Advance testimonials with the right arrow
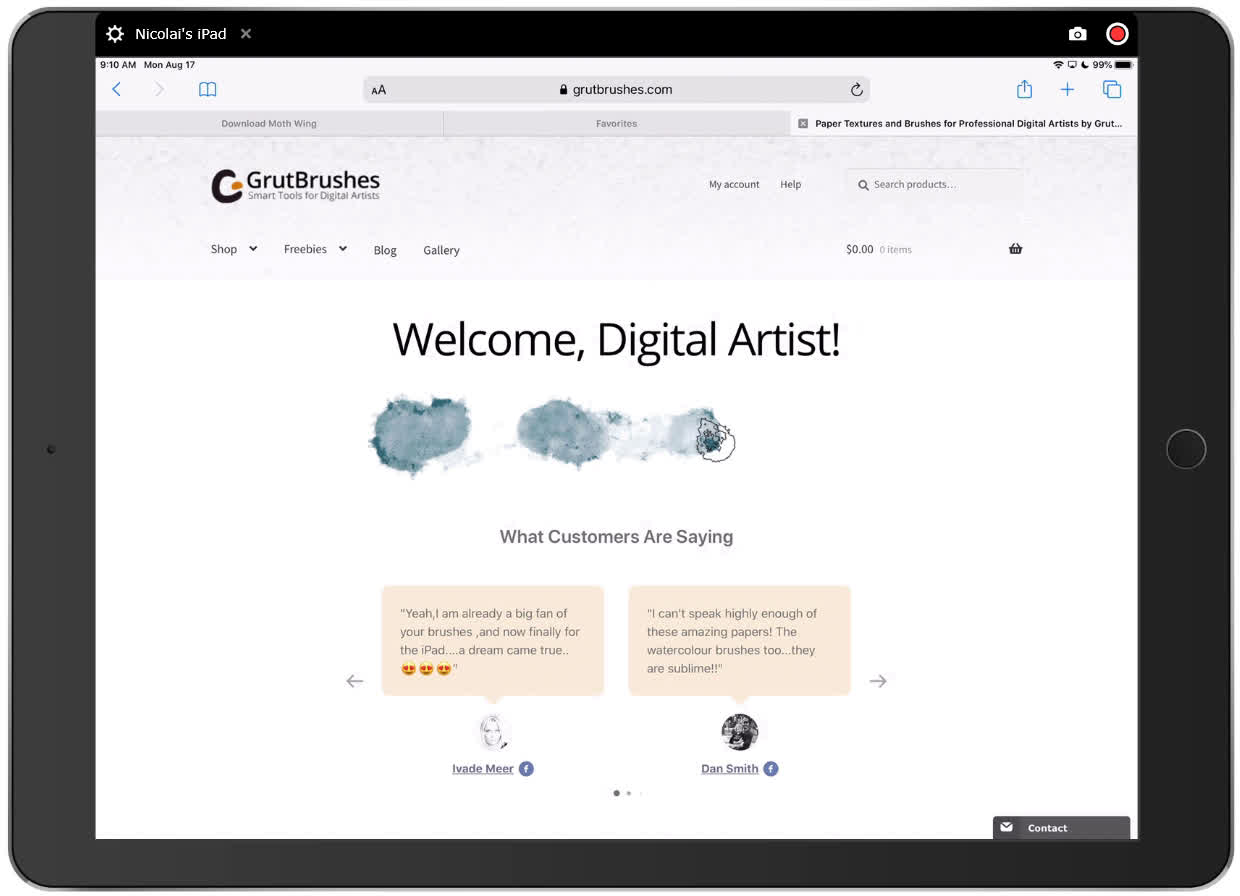1240x896 pixels. 877,681
